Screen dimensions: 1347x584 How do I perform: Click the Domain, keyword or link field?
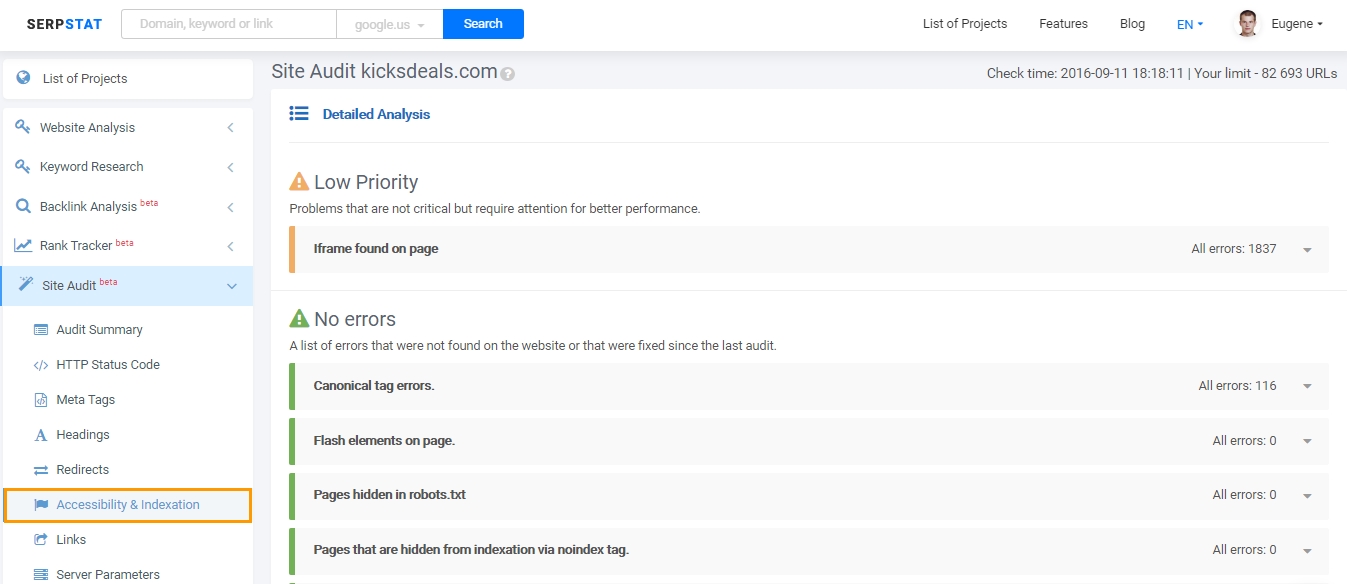229,24
